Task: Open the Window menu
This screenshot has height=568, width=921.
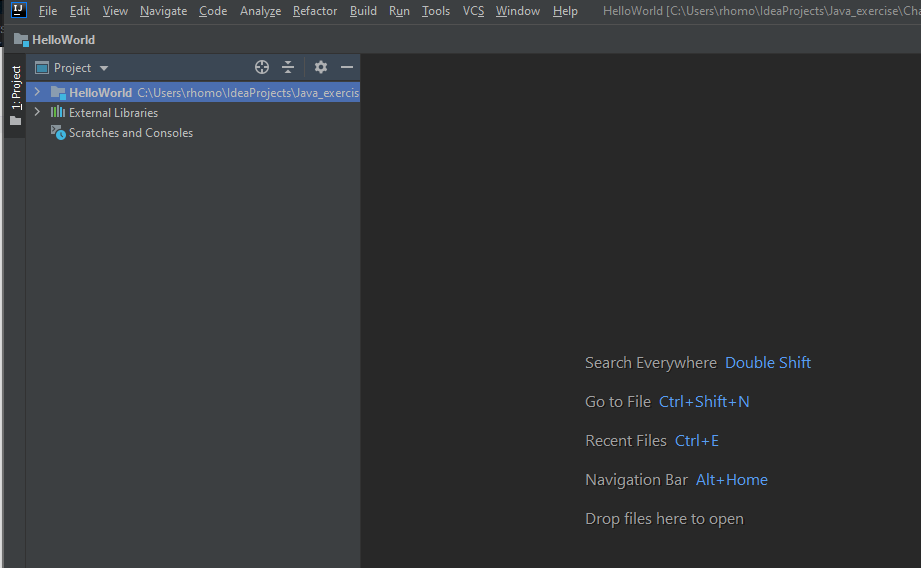Action: [517, 11]
